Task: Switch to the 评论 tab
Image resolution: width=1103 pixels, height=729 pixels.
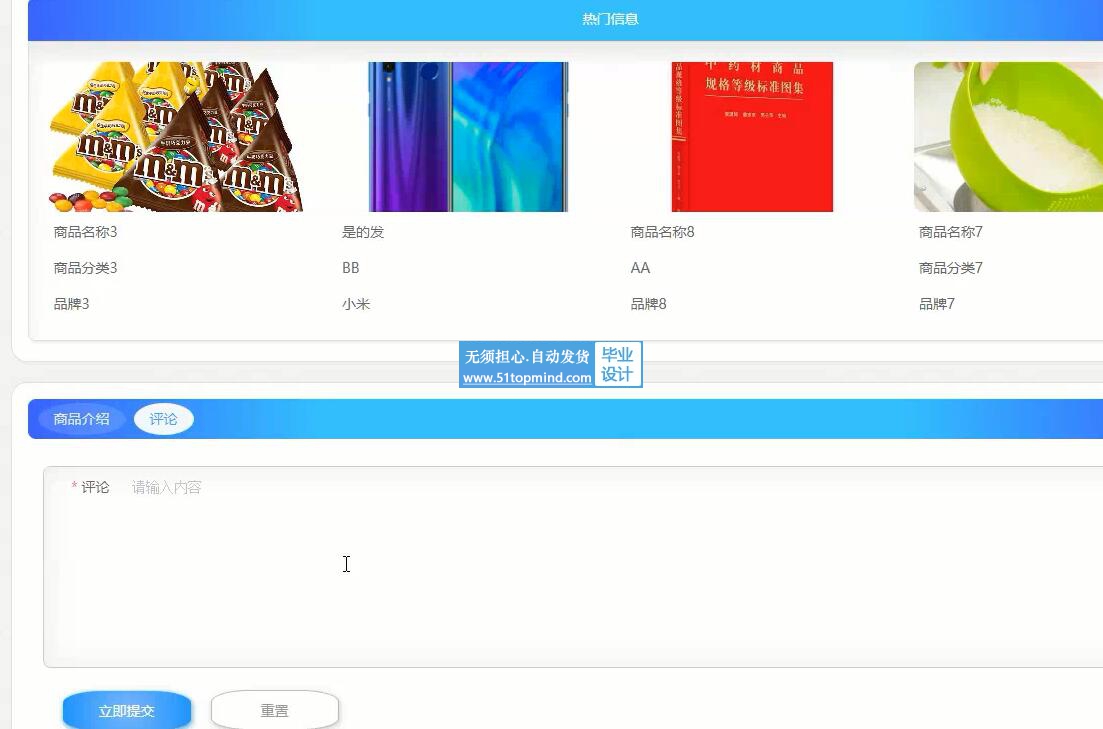Action: (x=163, y=419)
